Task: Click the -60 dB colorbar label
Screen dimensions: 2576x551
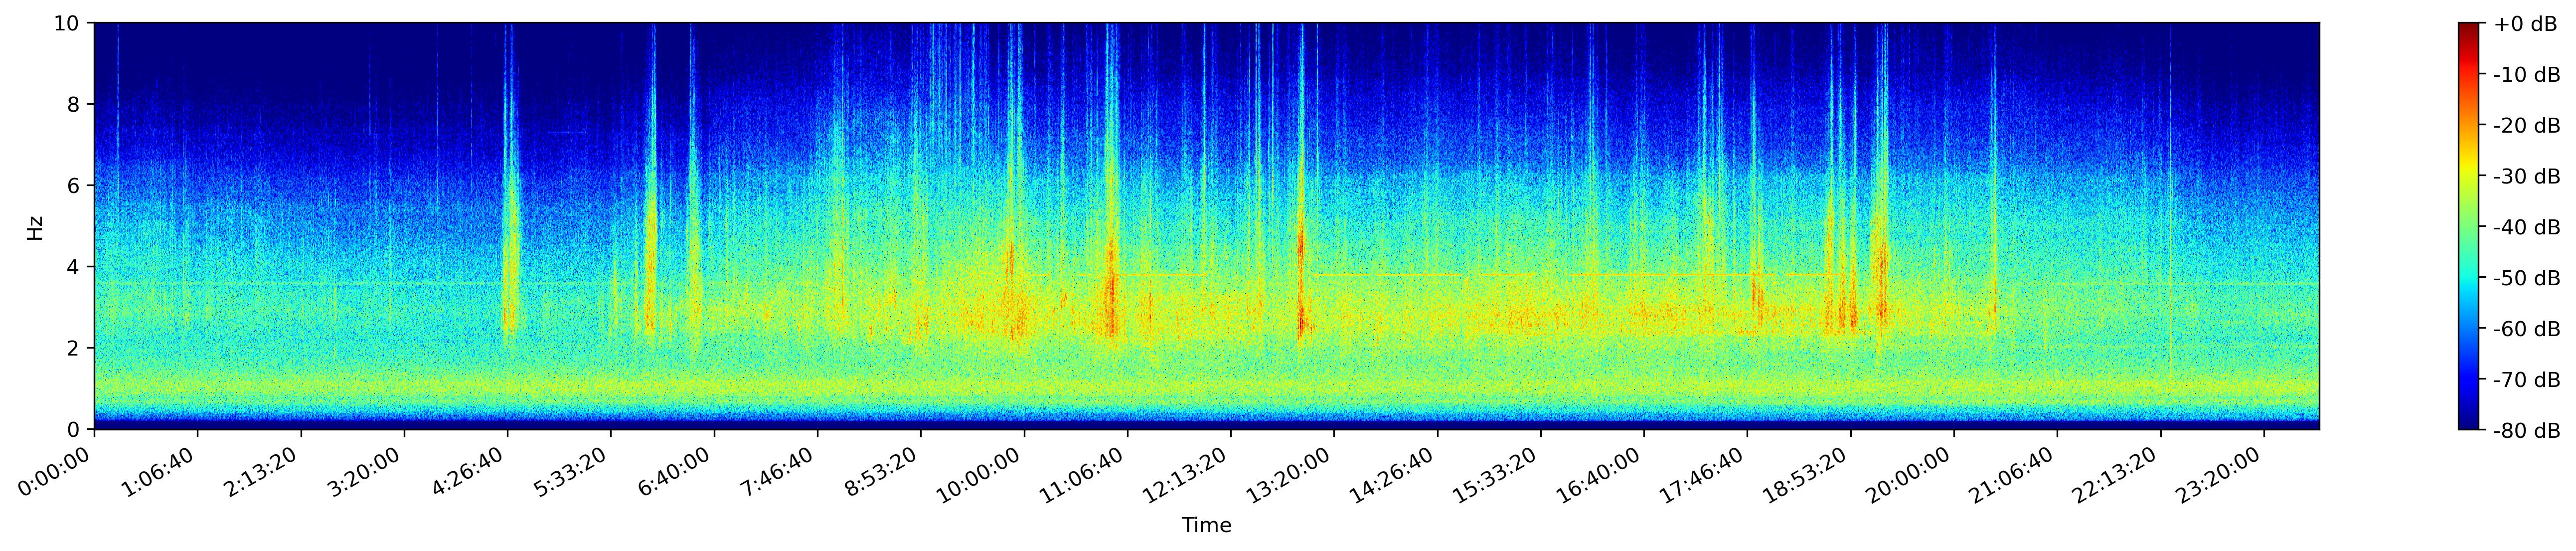Action: tap(2527, 329)
